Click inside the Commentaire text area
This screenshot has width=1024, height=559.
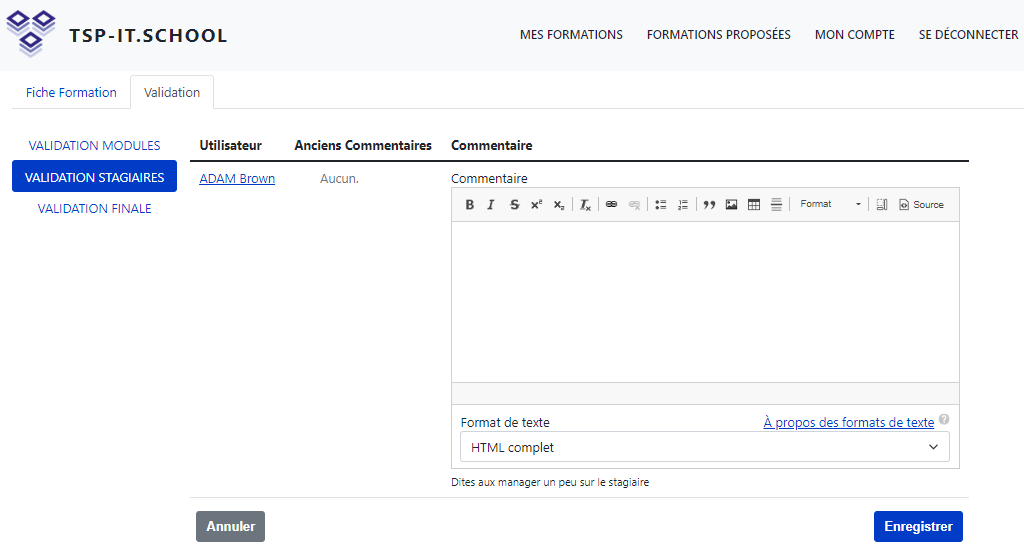click(705, 302)
